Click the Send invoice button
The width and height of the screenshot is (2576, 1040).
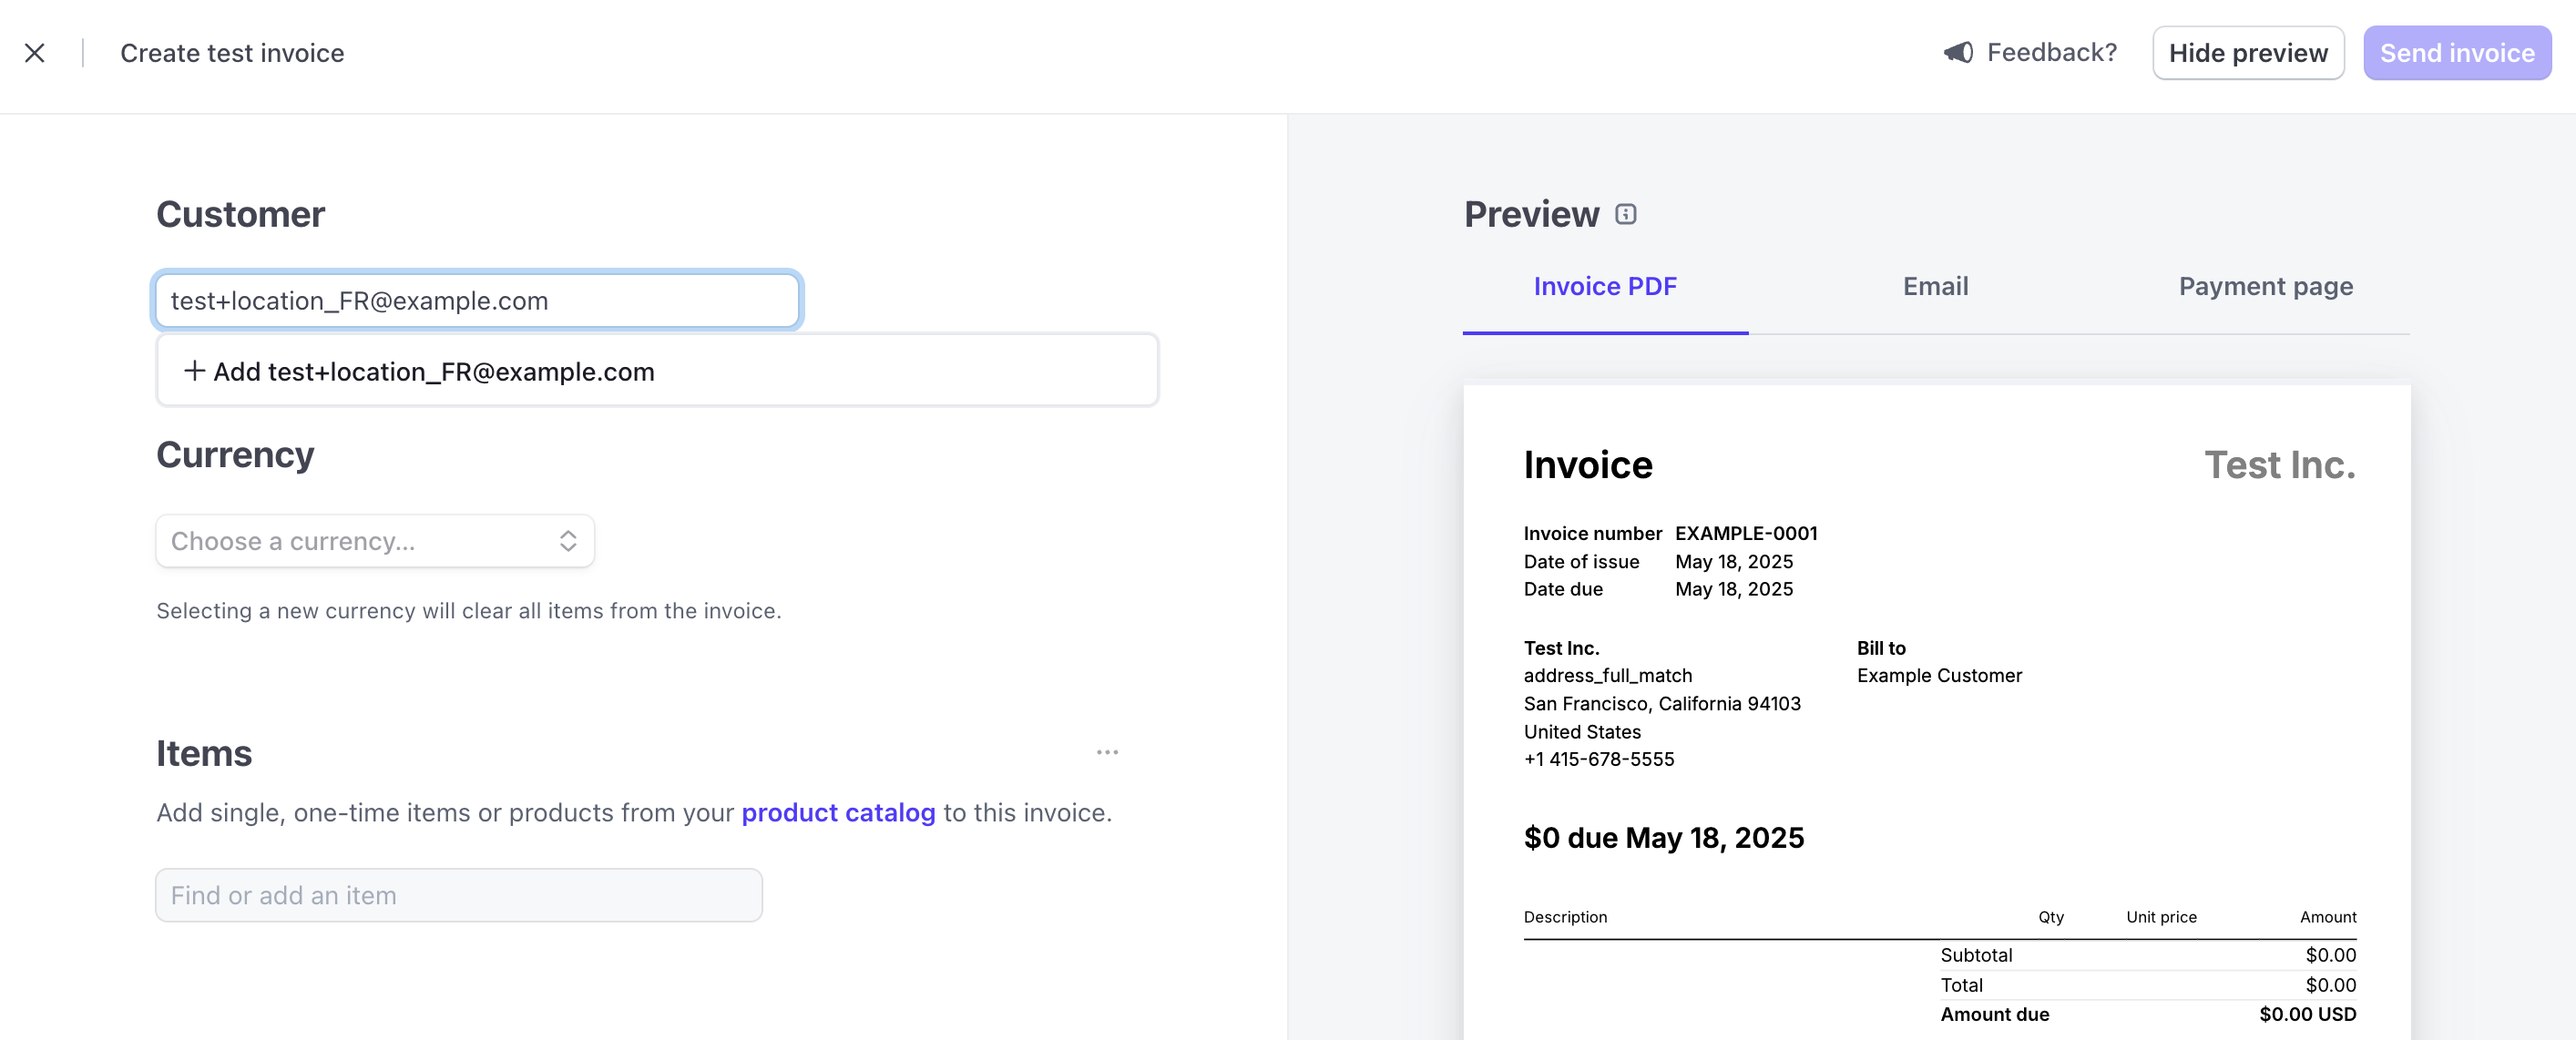tap(2457, 53)
